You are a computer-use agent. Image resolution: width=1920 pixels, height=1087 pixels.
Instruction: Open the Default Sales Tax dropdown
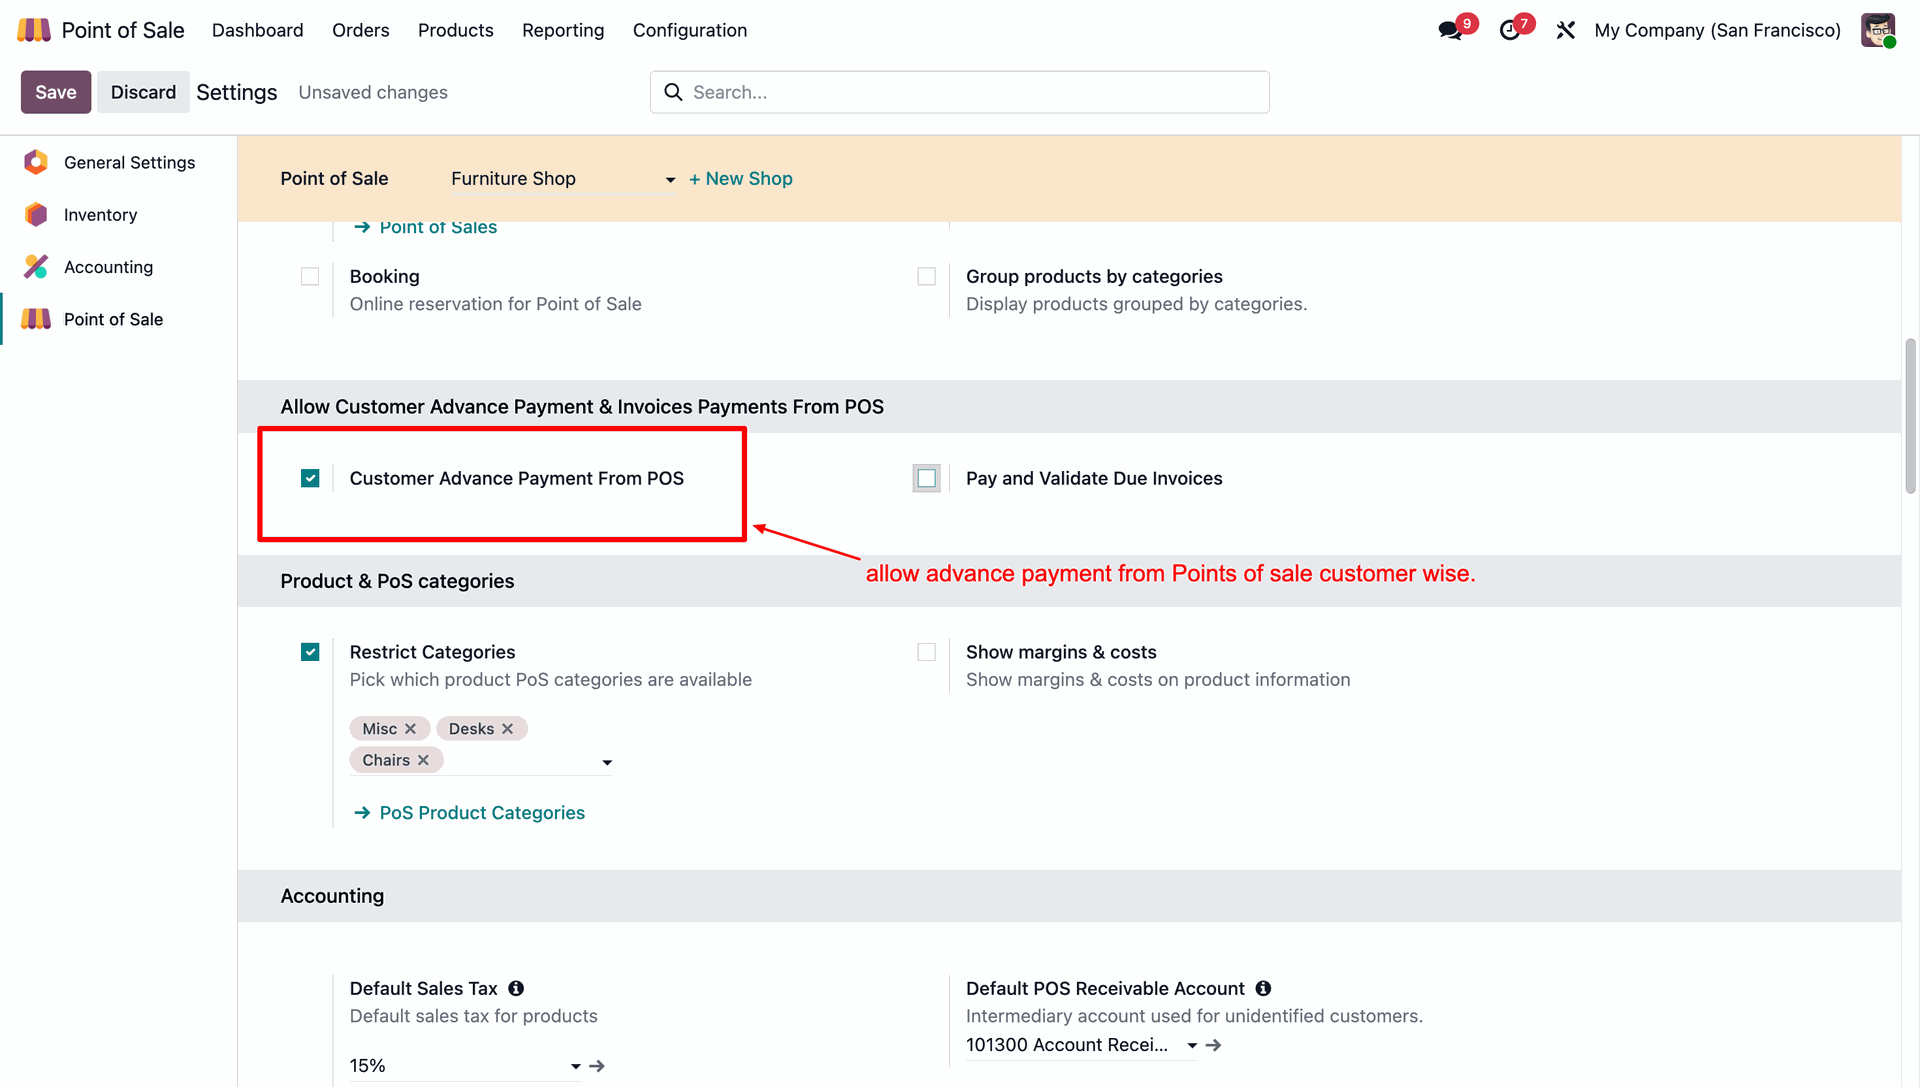point(575,1066)
